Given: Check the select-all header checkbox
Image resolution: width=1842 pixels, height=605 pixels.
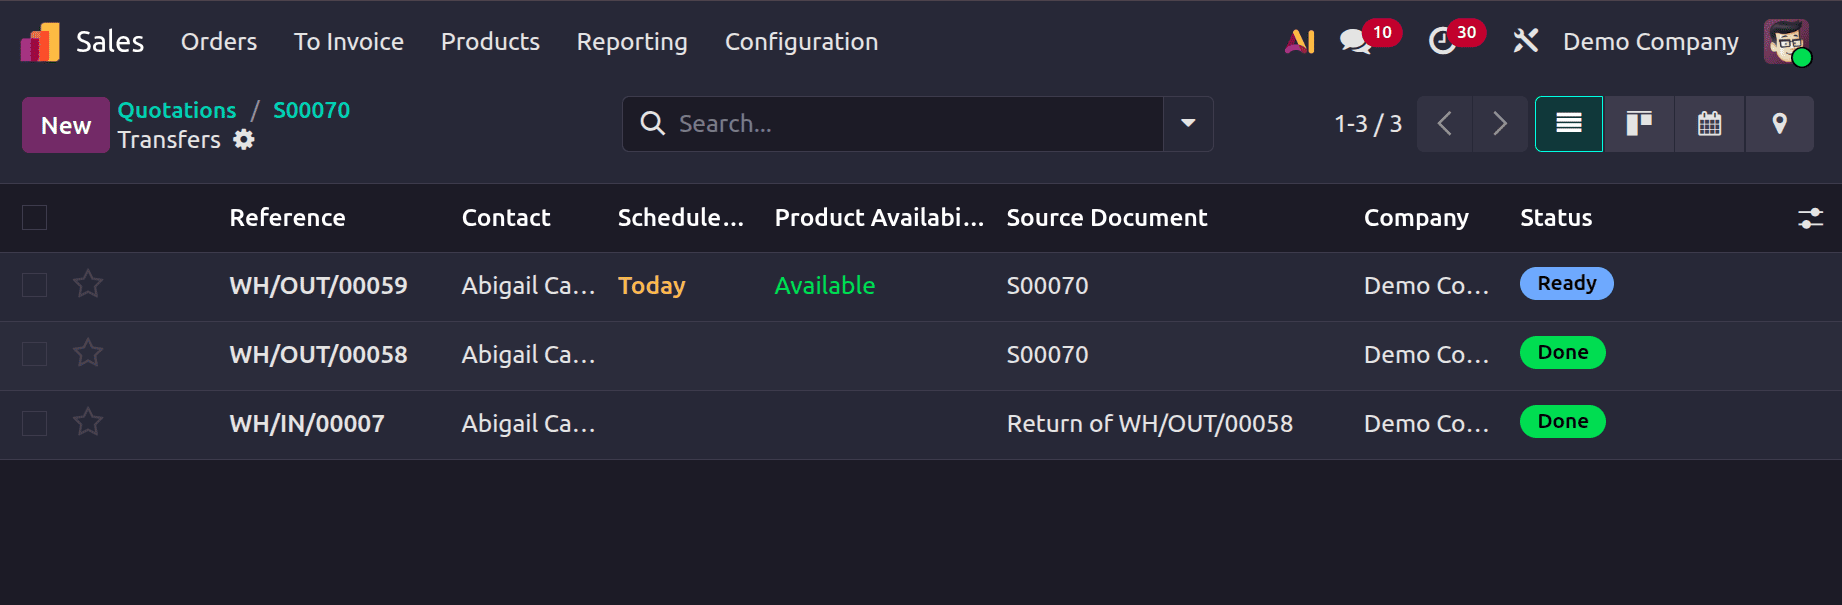Looking at the screenshot, I should point(35,217).
